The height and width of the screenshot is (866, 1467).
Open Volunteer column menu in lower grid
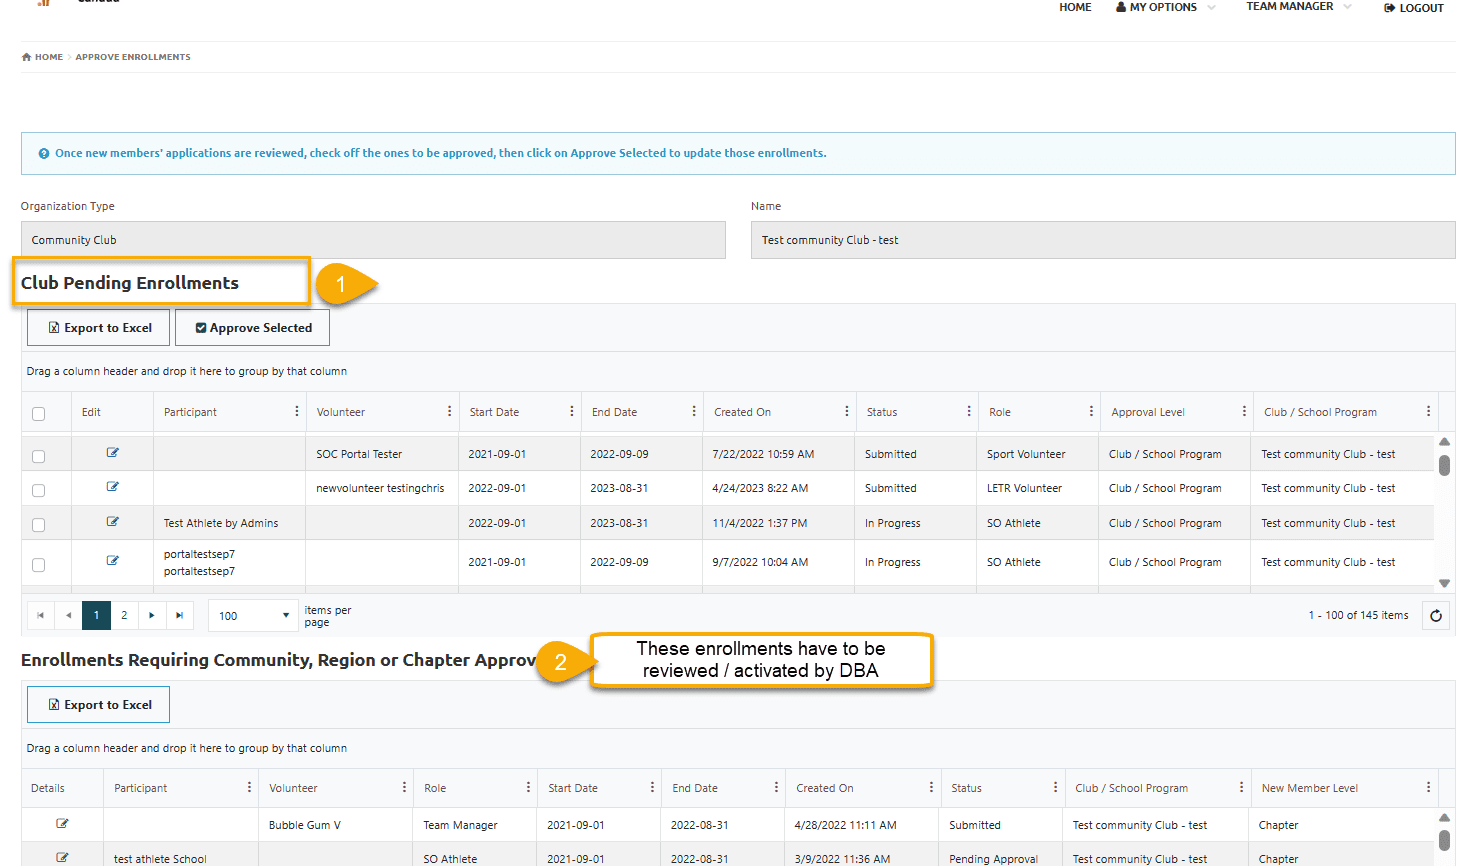(x=404, y=788)
